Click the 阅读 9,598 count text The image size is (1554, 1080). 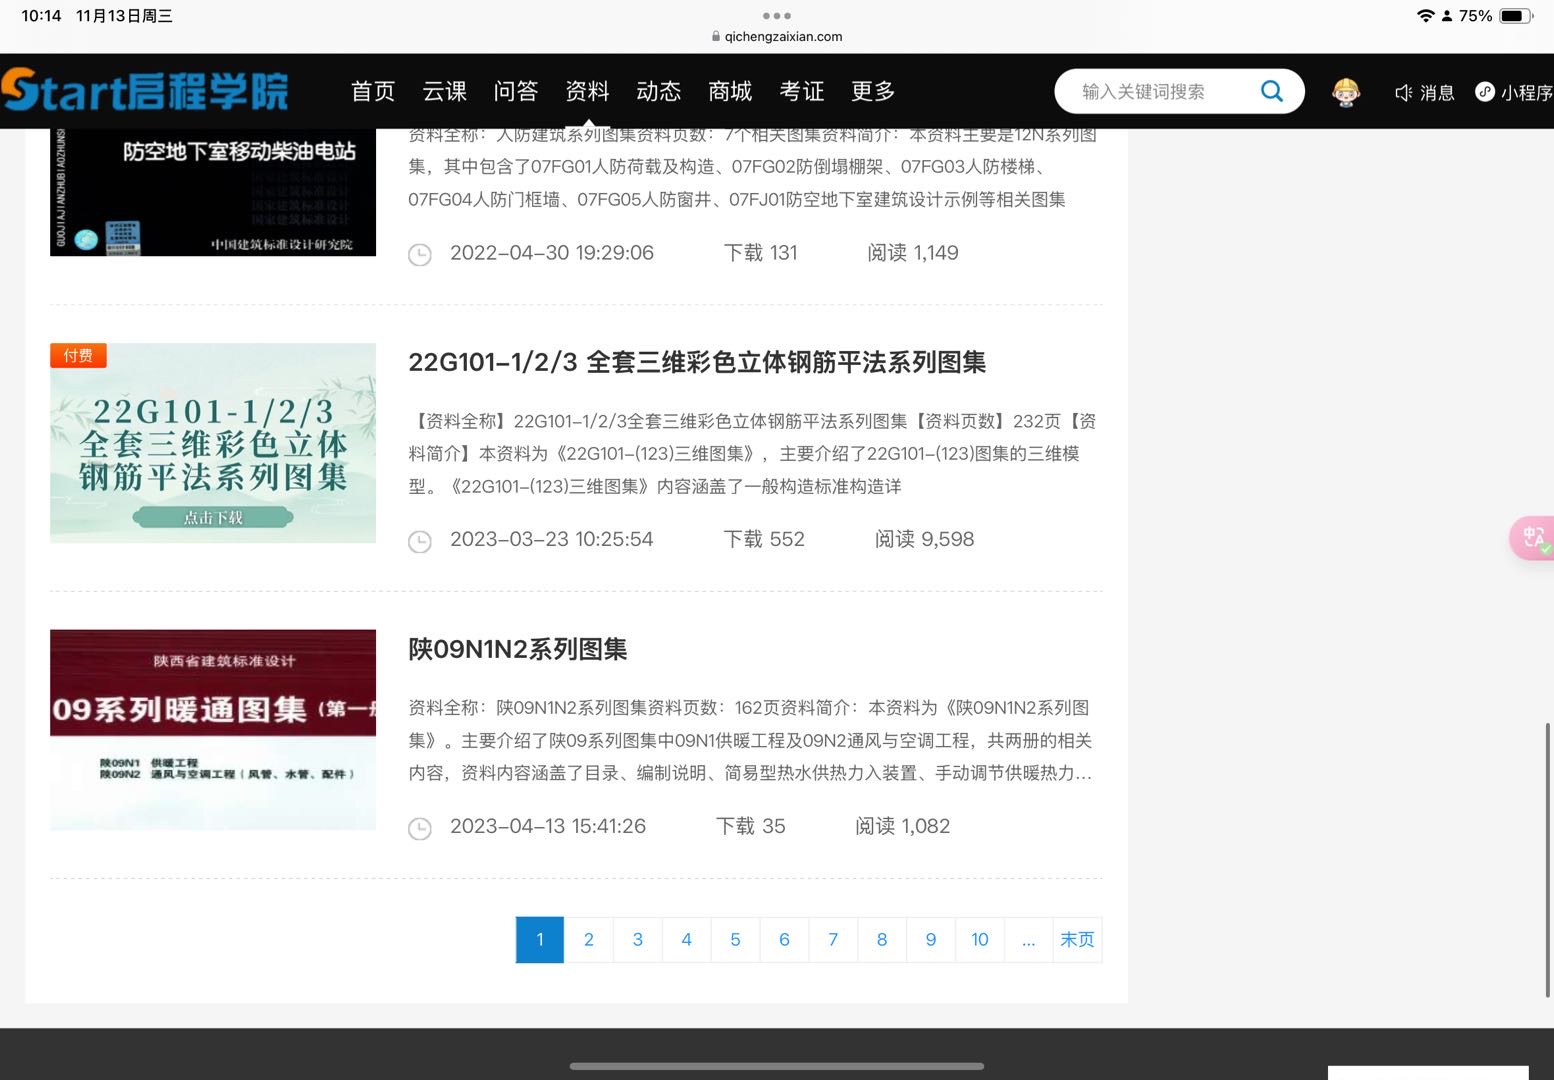[924, 539]
